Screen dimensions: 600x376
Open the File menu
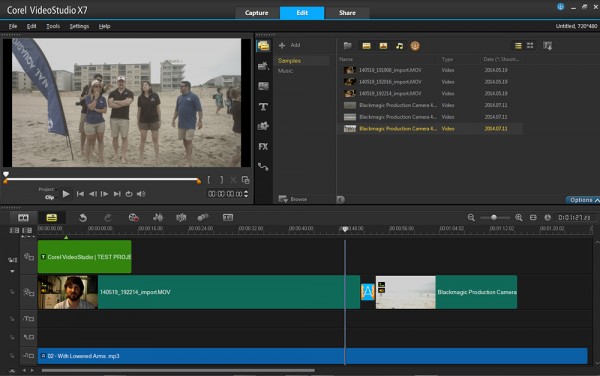click(13, 26)
